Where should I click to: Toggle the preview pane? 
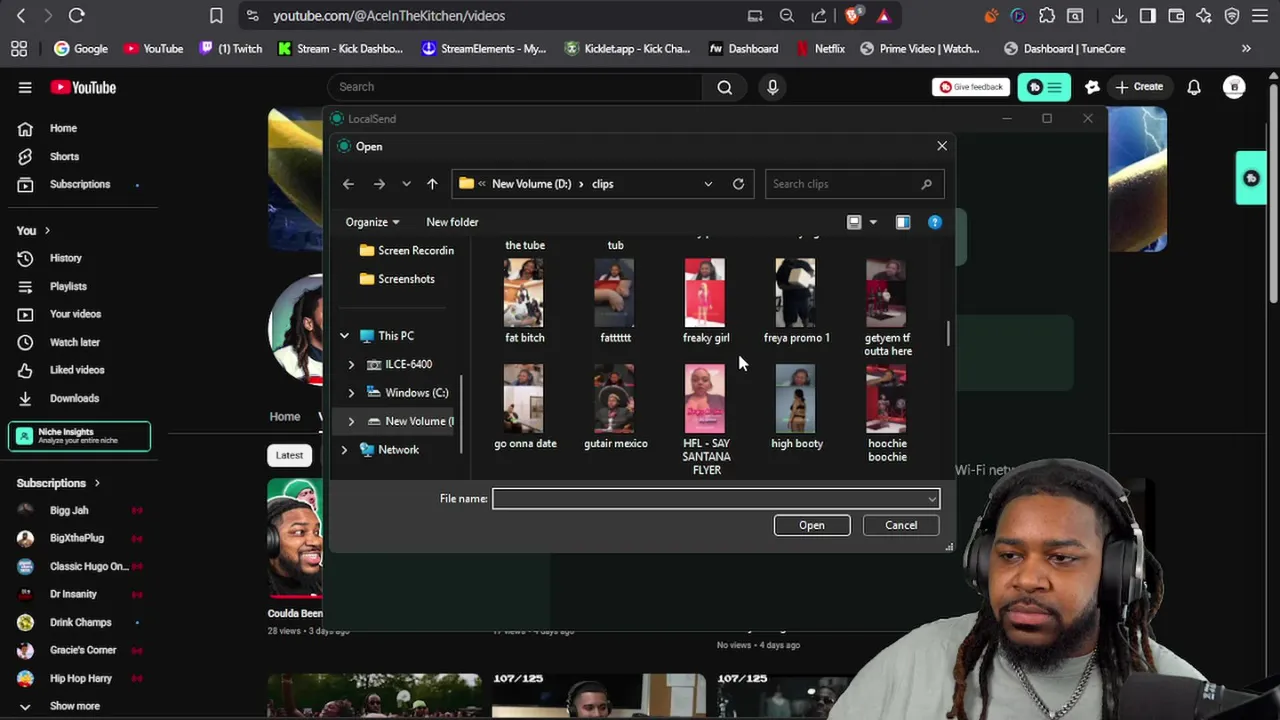click(x=903, y=222)
